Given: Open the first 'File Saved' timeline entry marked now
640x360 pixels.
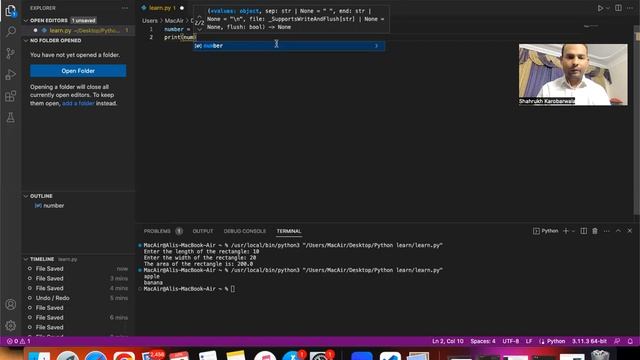Looking at the screenshot, I should (78, 269).
